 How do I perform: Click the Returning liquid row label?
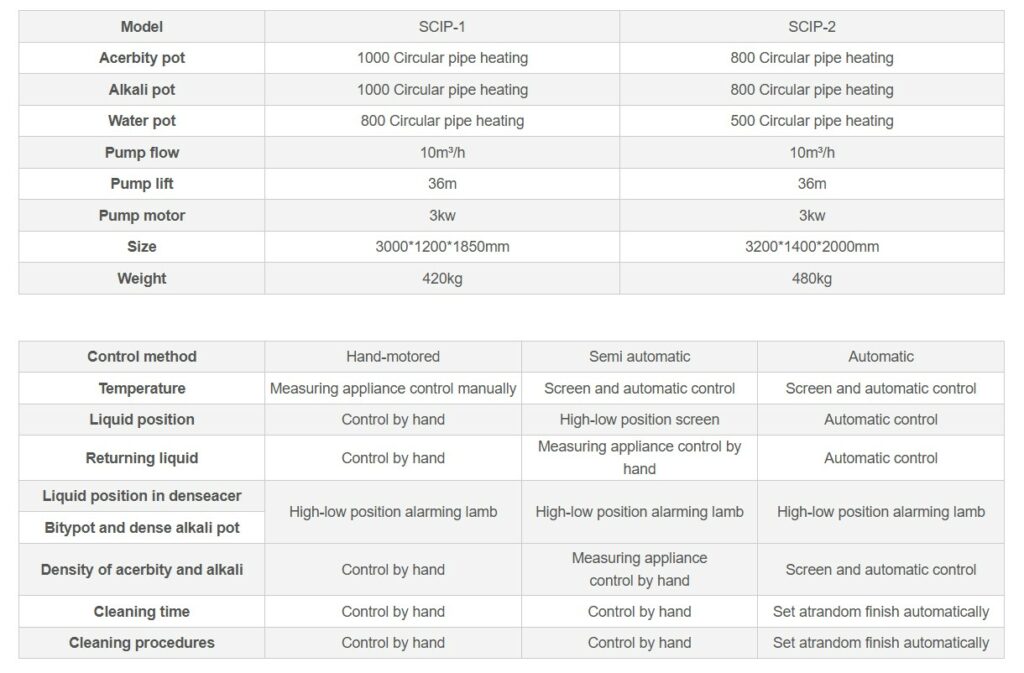tap(142, 458)
